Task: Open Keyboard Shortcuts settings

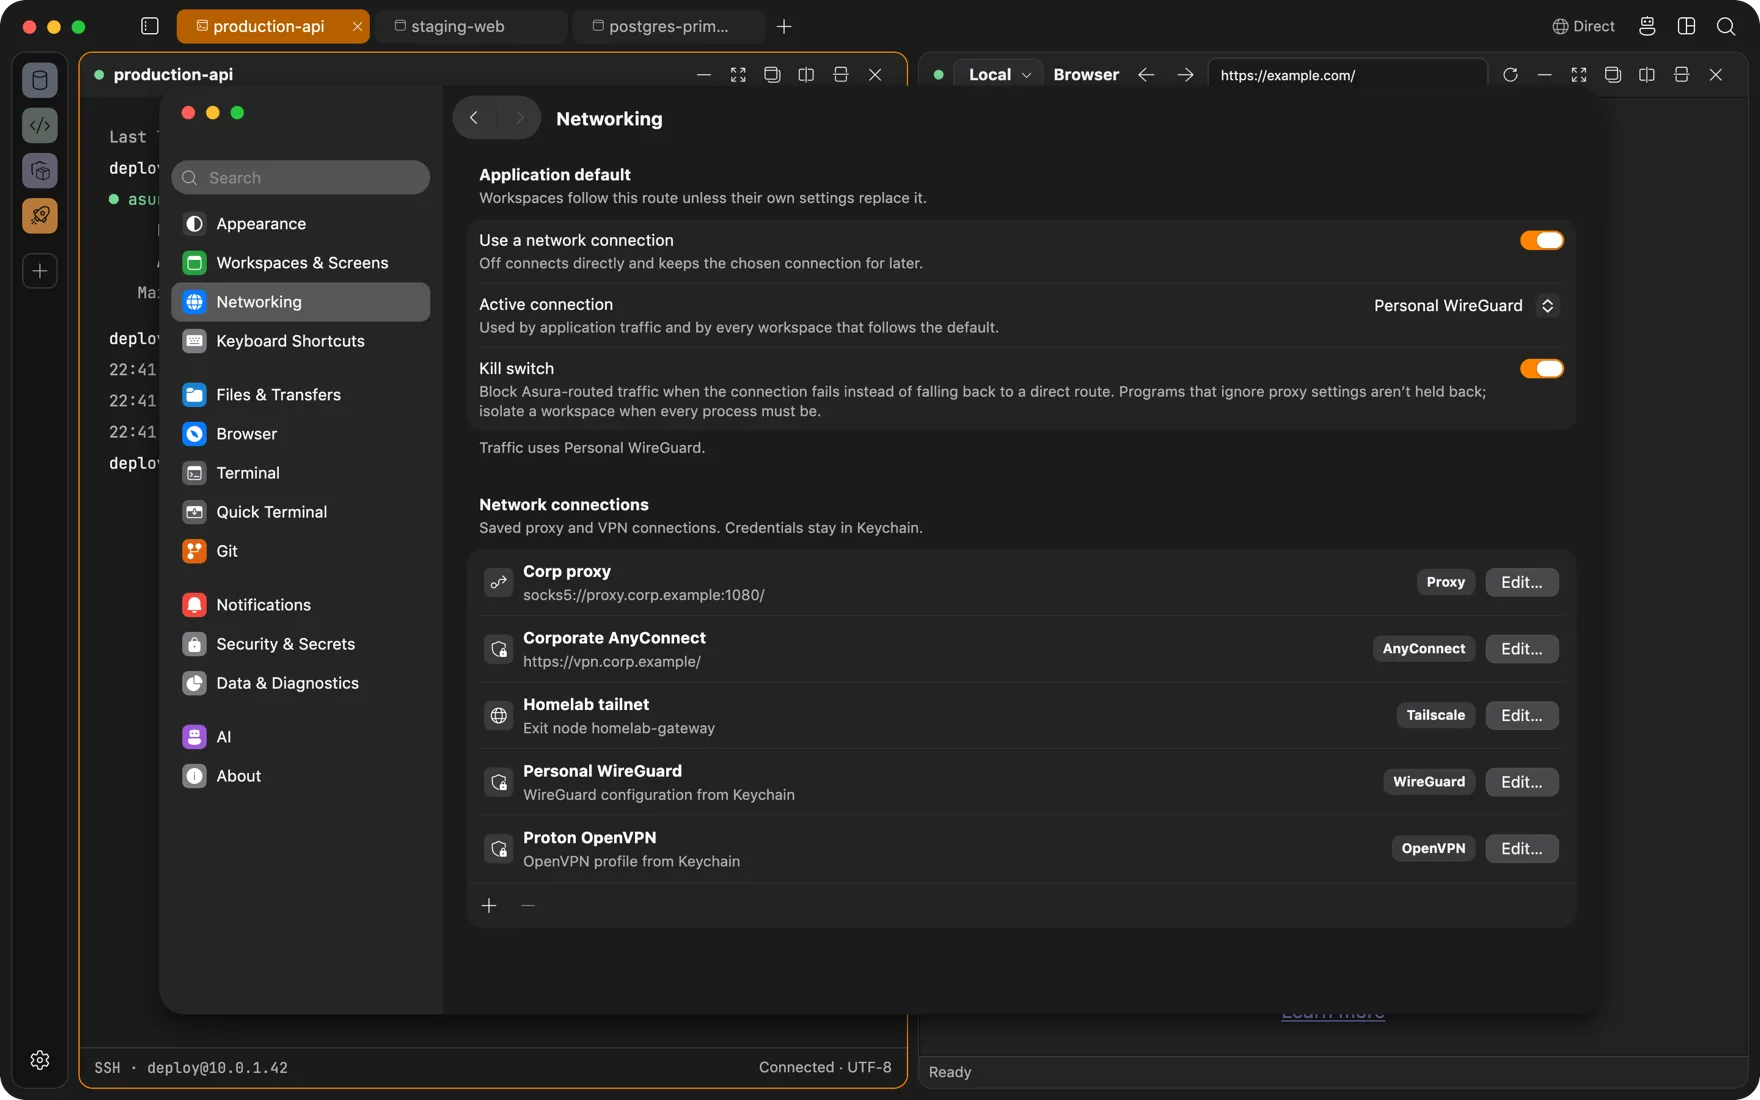Action: pos(300,341)
